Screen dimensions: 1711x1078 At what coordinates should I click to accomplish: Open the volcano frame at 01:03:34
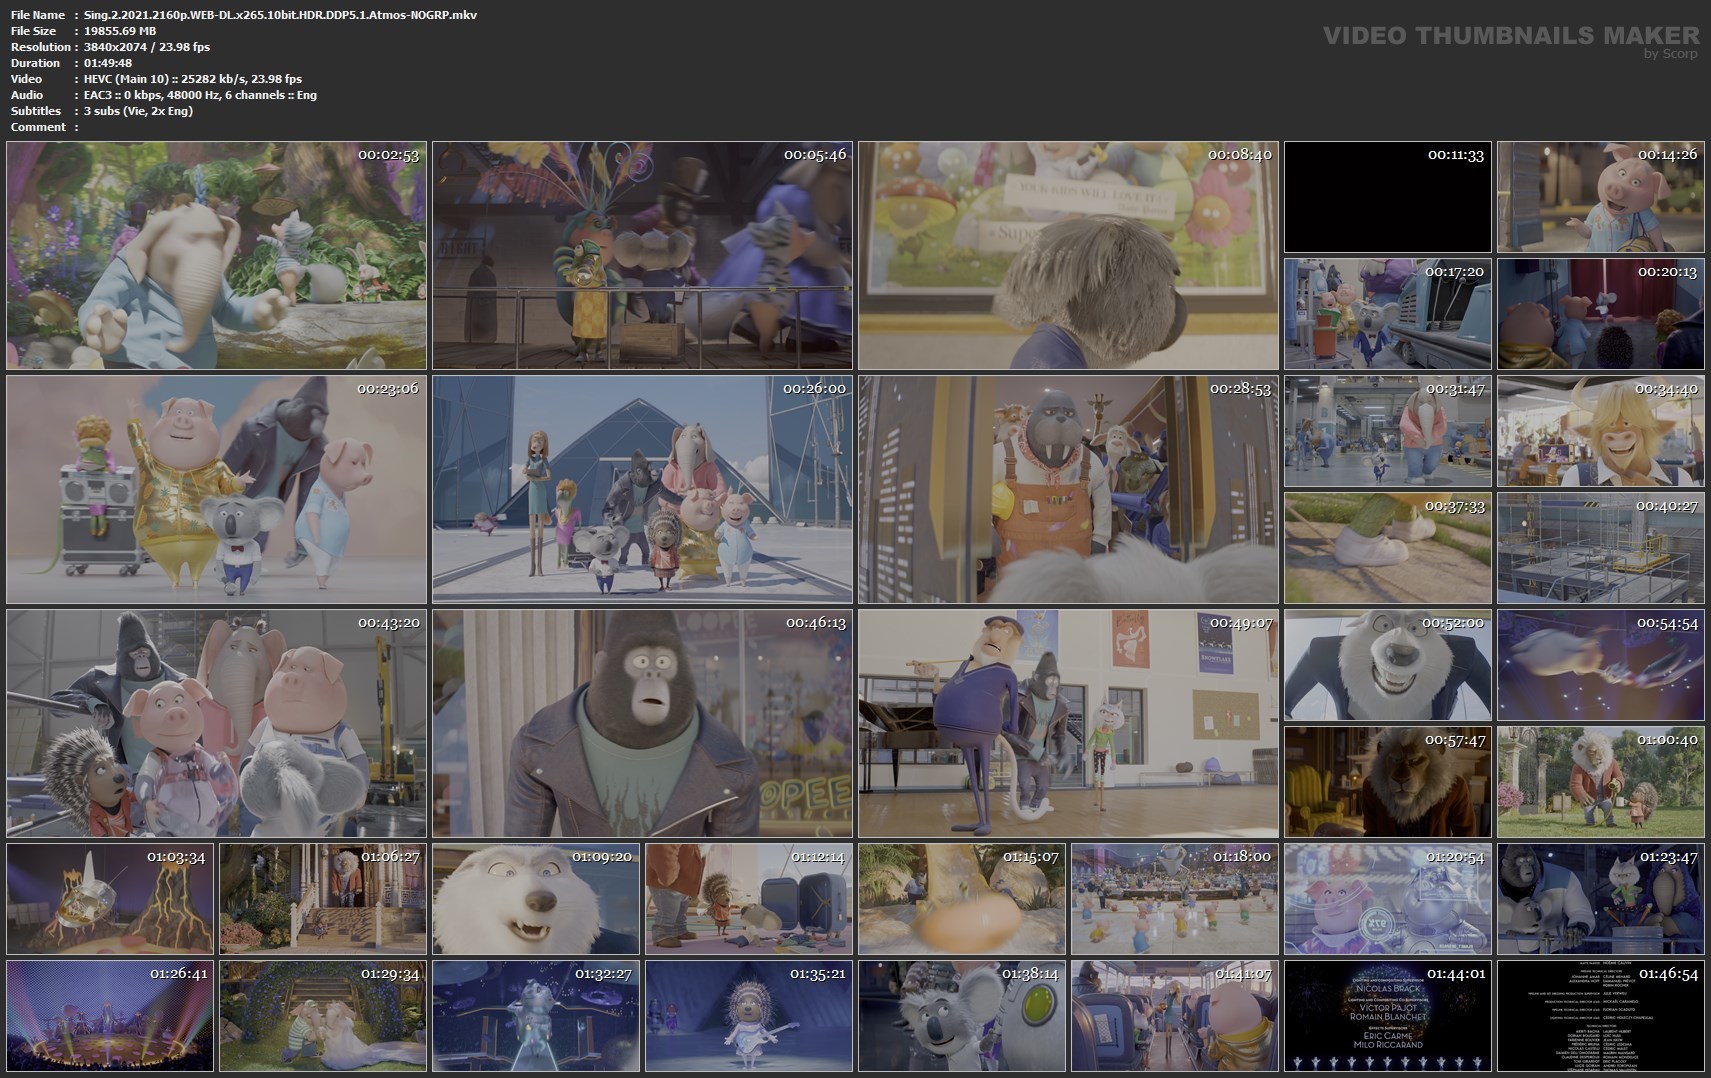(110, 899)
